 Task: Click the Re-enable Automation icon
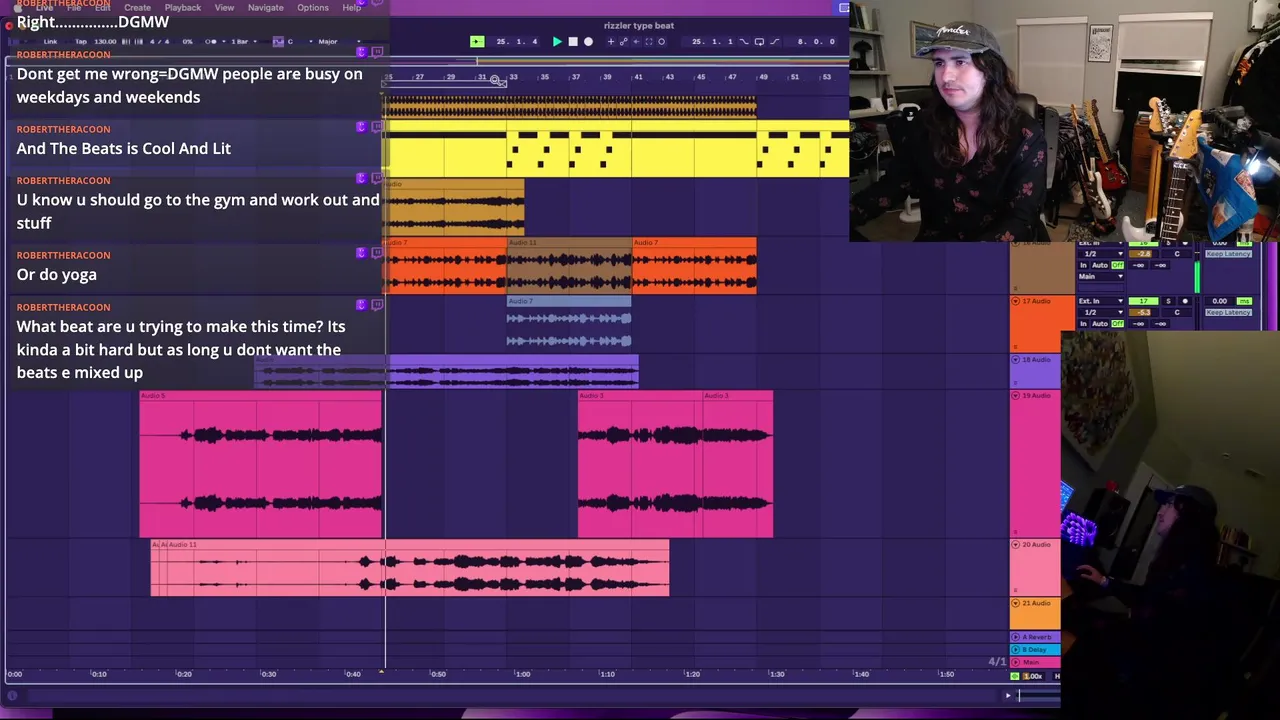point(636,41)
